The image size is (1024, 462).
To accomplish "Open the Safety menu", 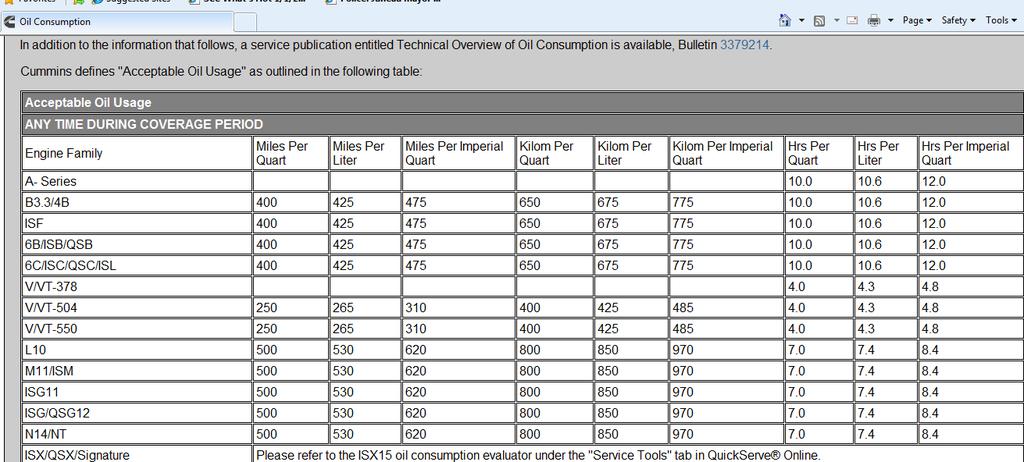I will point(958,20).
